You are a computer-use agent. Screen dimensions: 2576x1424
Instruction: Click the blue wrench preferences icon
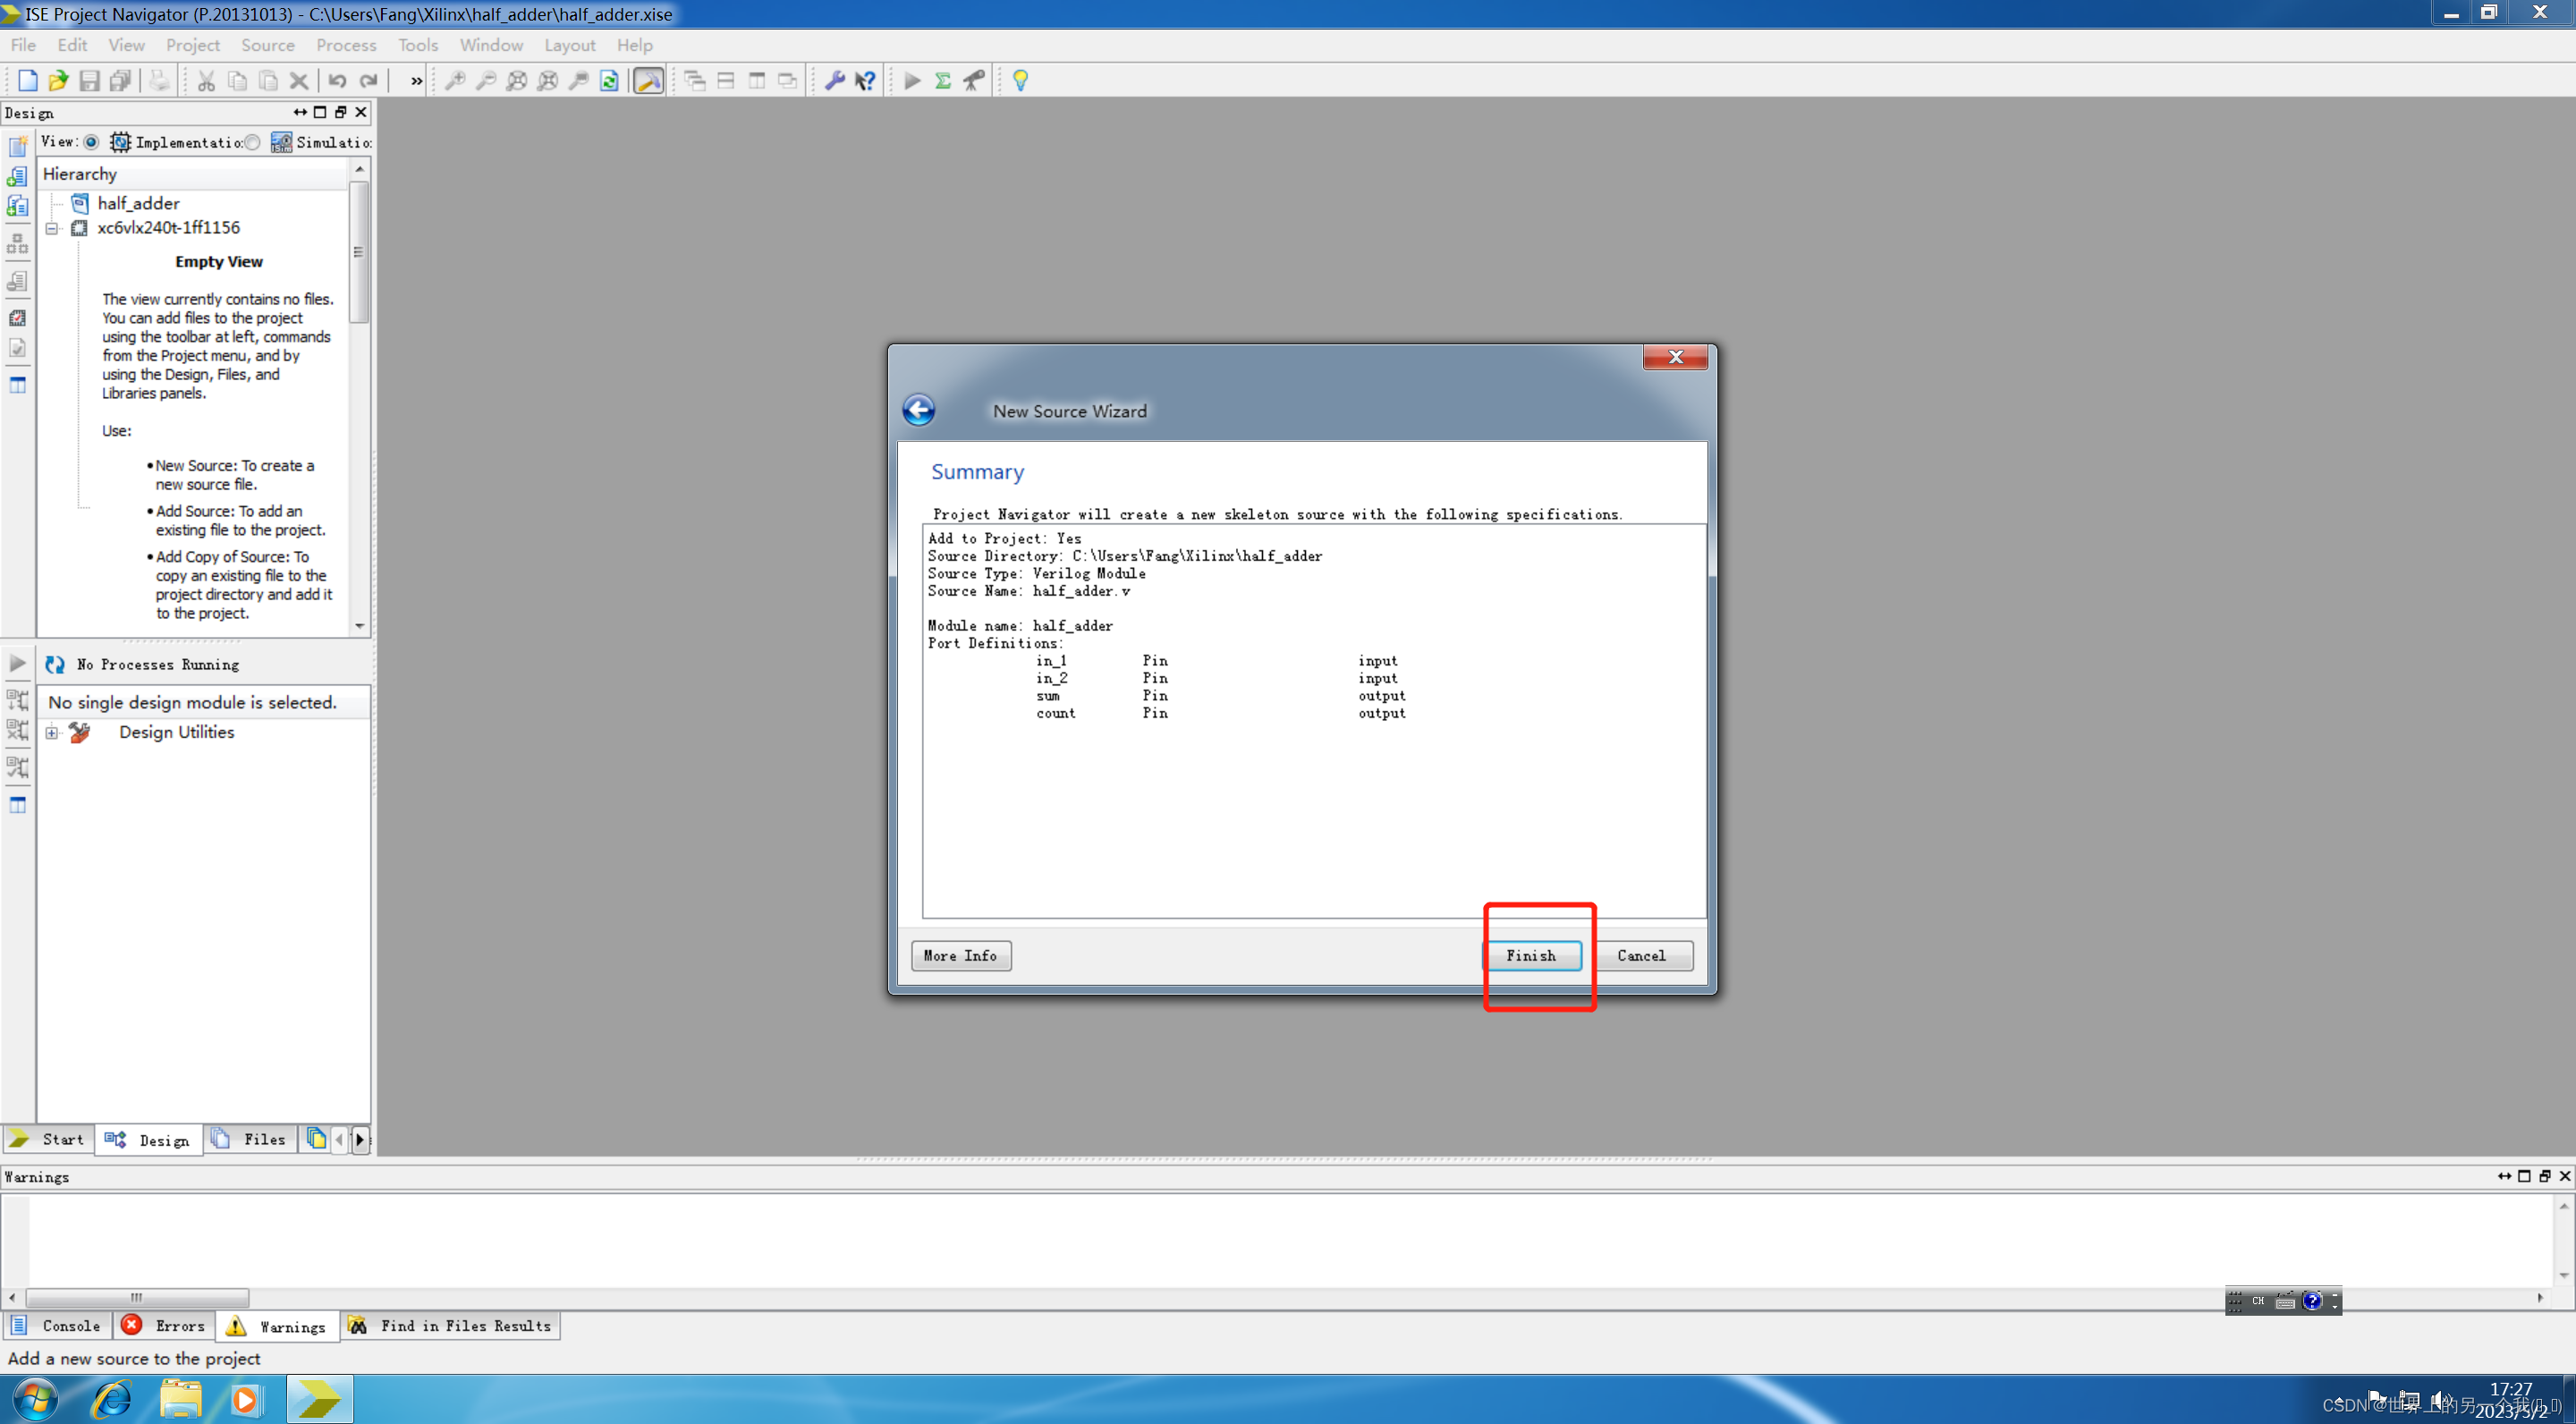tap(834, 81)
